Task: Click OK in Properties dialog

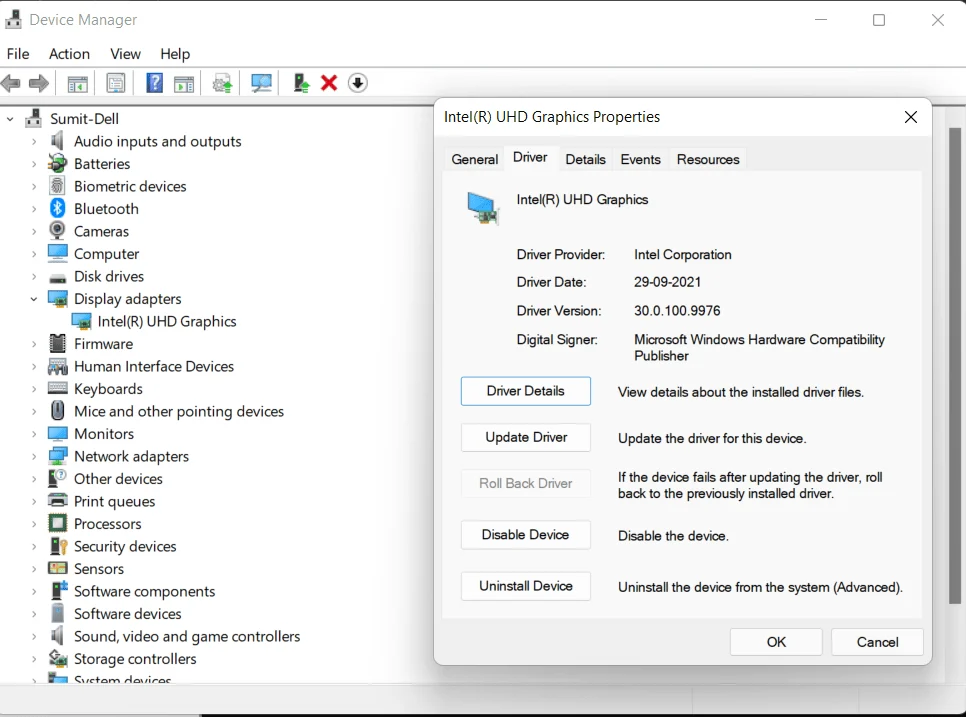Action: point(776,642)
